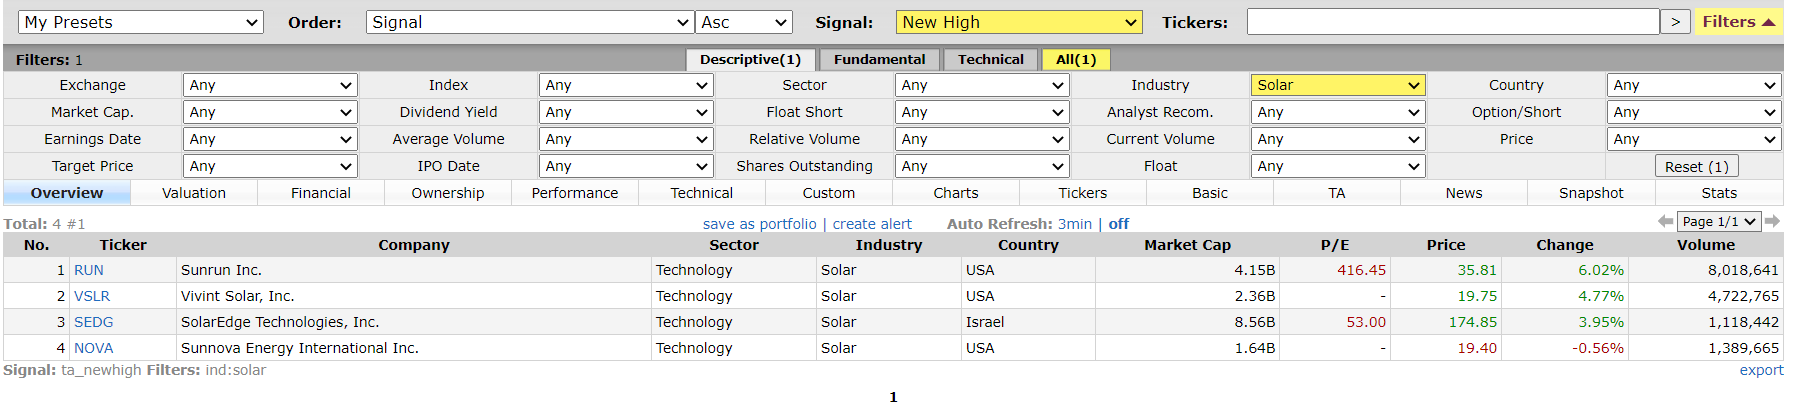The image size is (1806, 412).
Task: Click the save as portfolio link
Action: coord(759,224)
